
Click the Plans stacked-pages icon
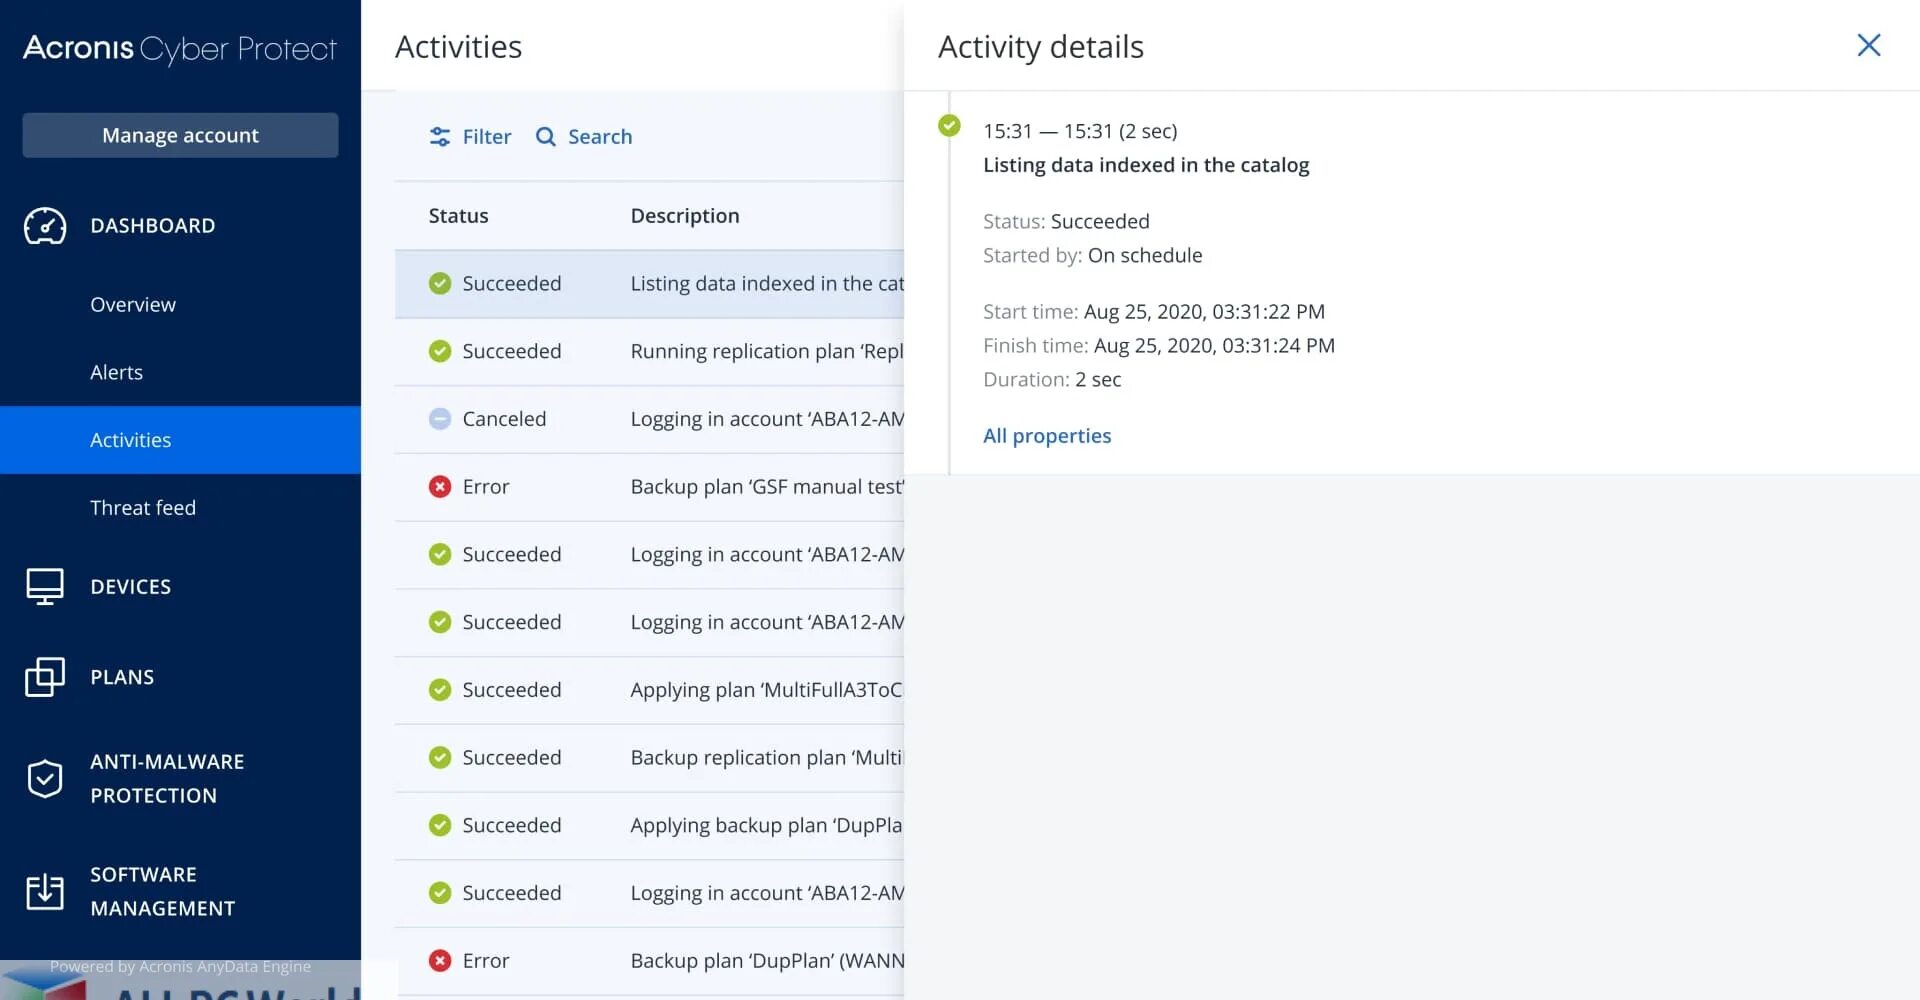coord(44,677)
